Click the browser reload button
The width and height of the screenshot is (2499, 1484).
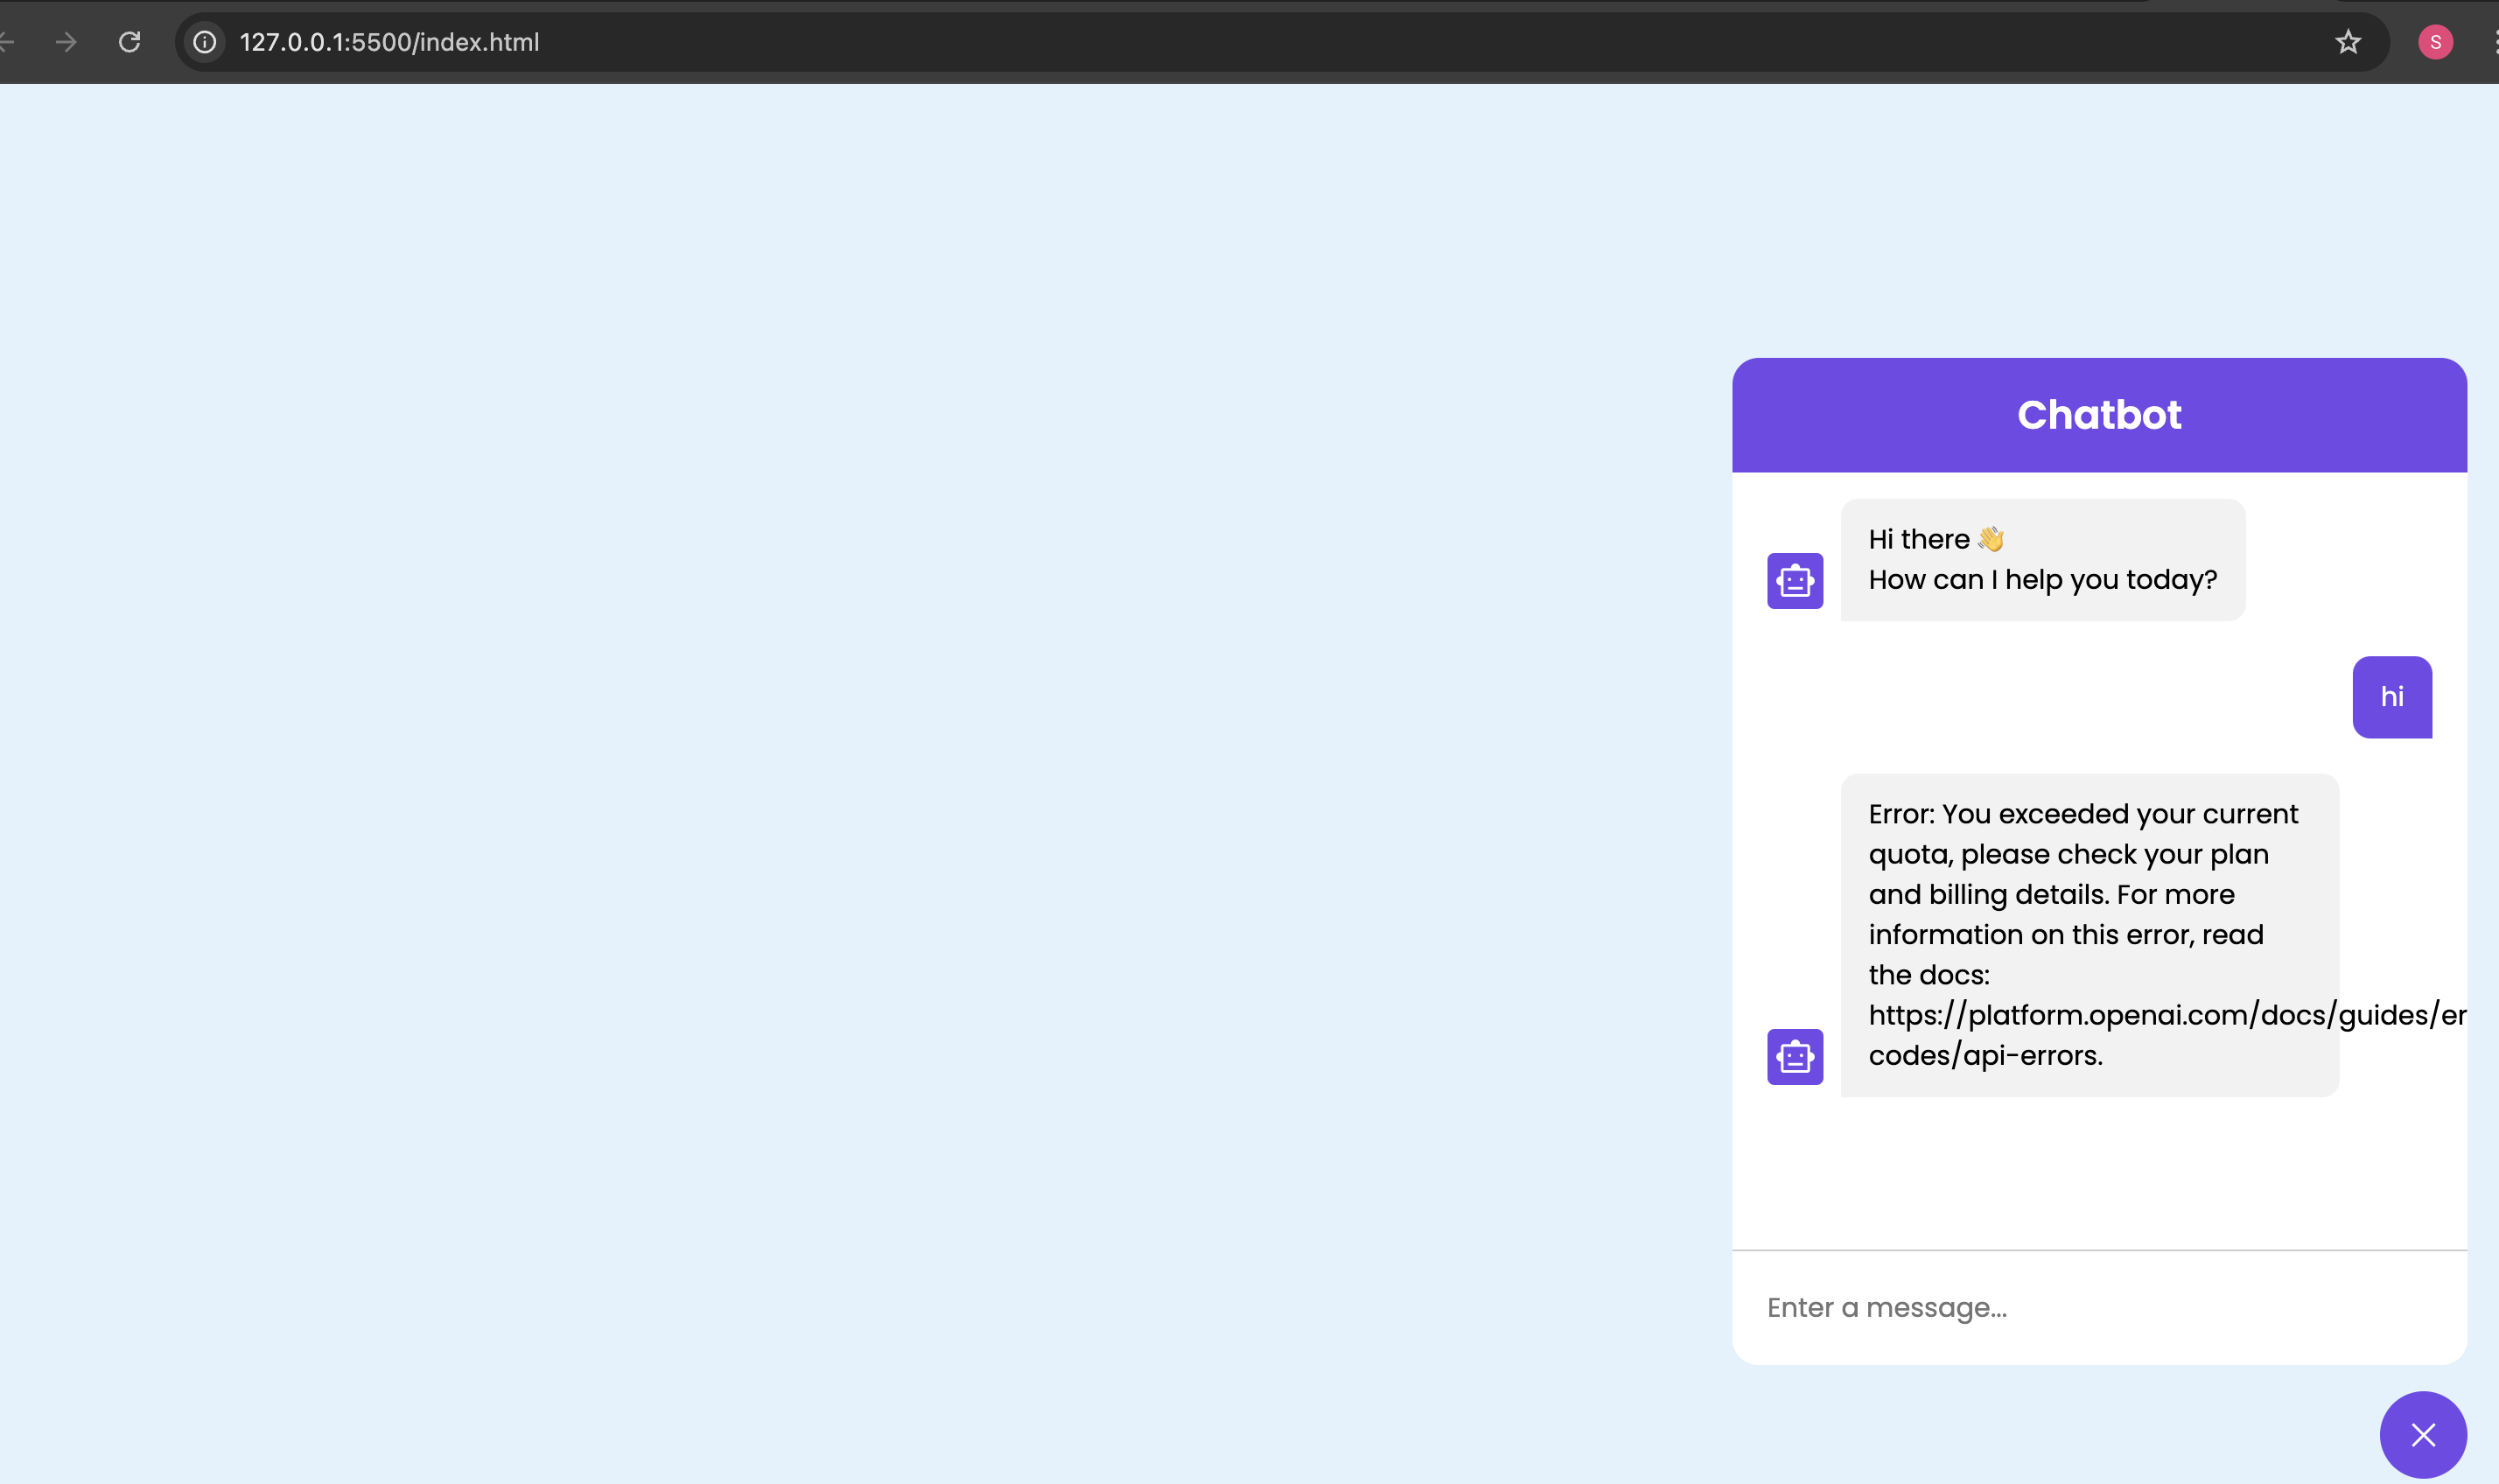pos(129,42)
